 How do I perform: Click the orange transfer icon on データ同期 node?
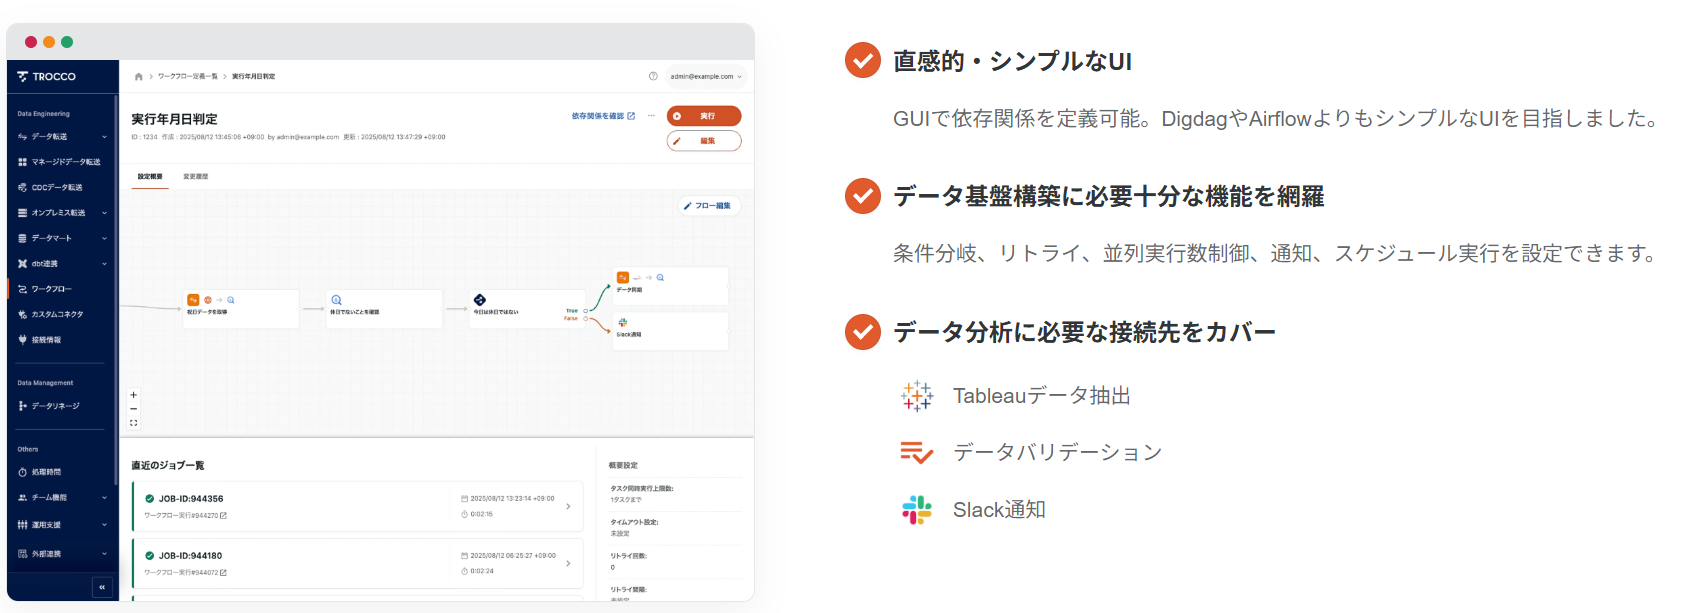tap(623, 277)
